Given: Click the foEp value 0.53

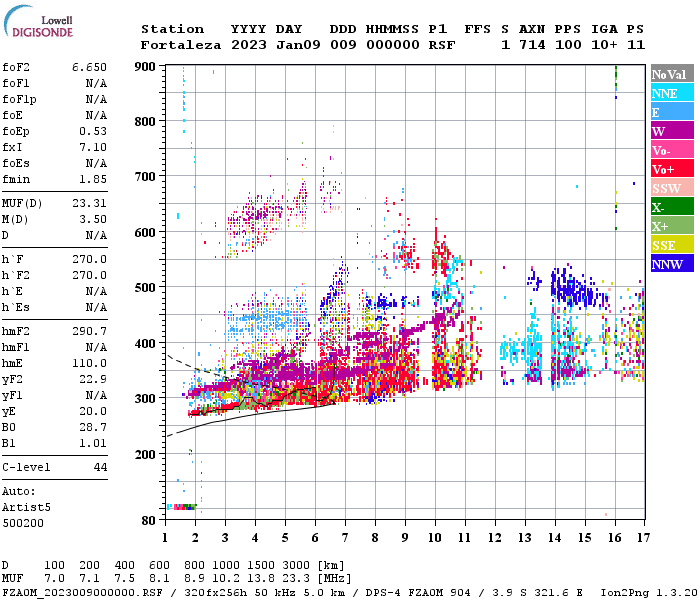Looking at the screenshot, I should (93, 131).
